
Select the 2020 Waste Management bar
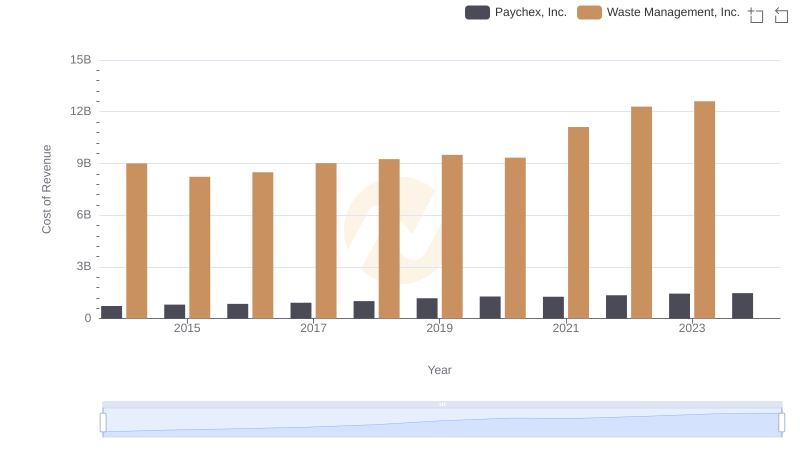(515, 238)
